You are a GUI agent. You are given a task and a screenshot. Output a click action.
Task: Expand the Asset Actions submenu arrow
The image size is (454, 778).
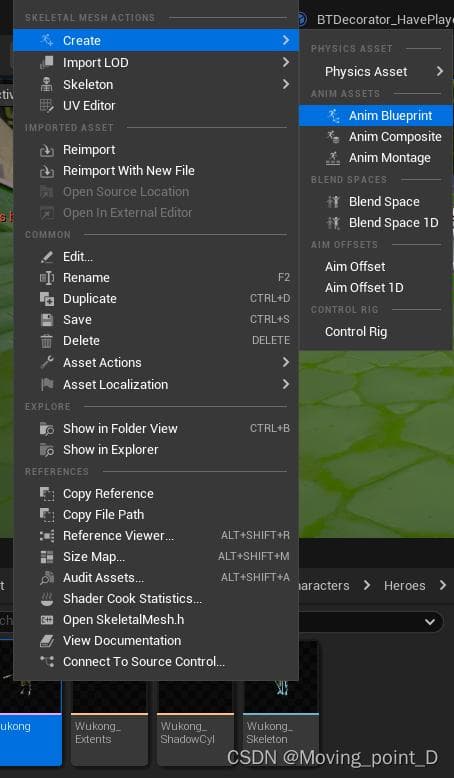(x=286, y=362)
